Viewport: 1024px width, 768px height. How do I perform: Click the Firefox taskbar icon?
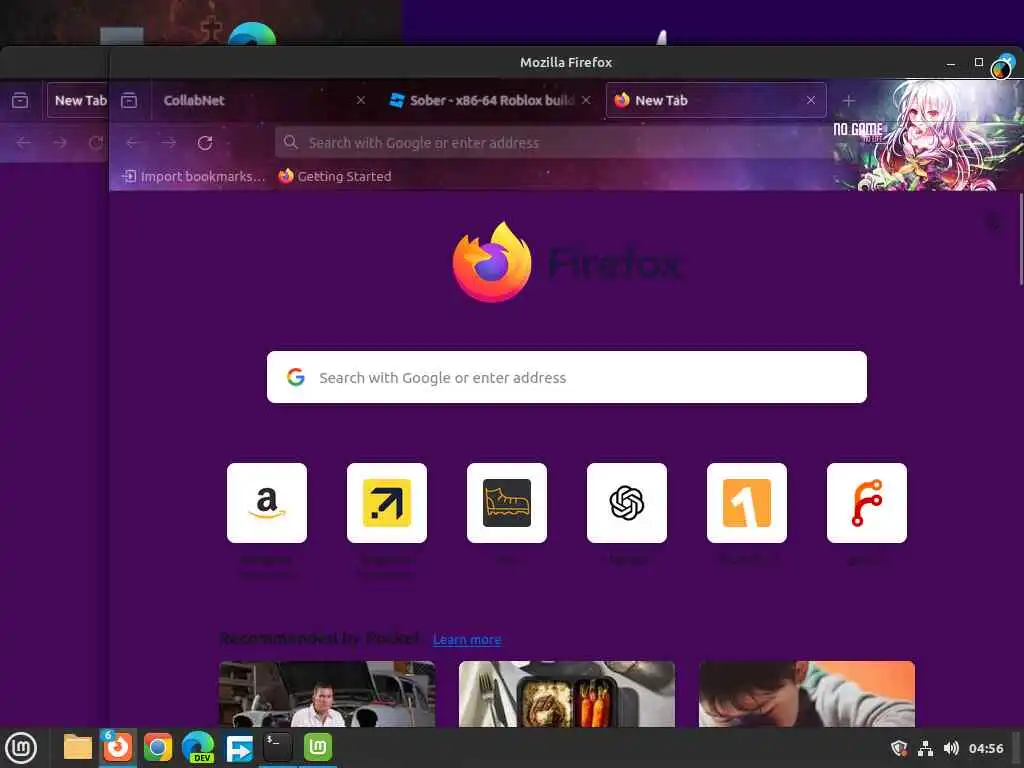pos(118,748)
